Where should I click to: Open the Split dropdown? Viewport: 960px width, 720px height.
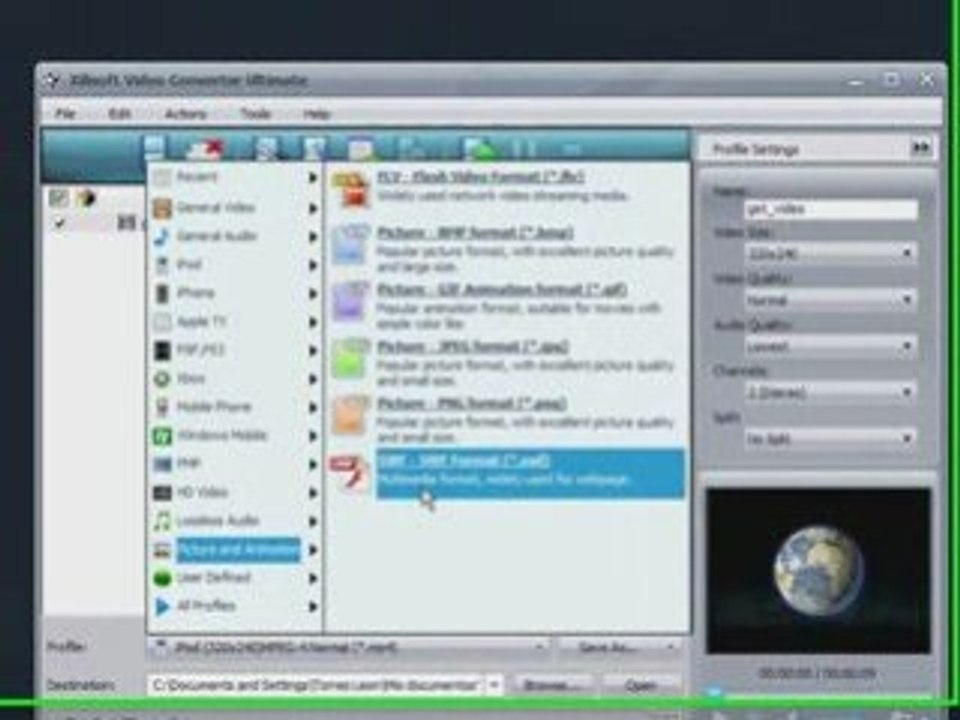coord(831,439)
